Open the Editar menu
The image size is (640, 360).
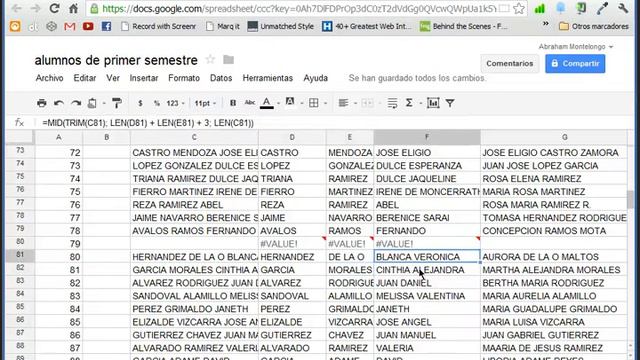click(x=85, y=78)
